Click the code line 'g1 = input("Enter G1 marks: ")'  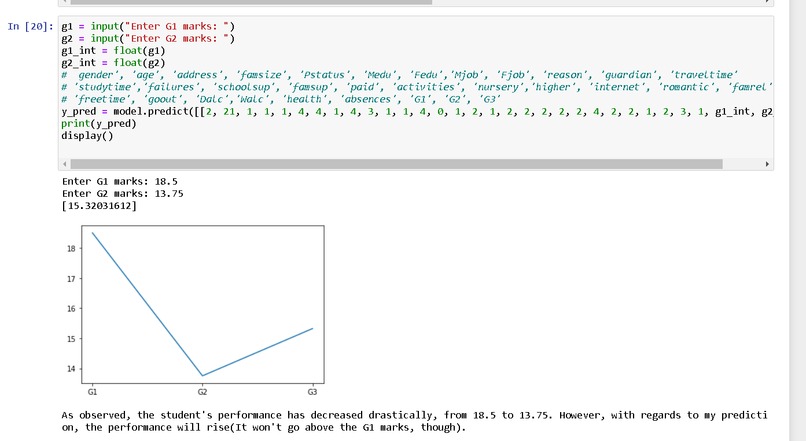tap(148, 26)
